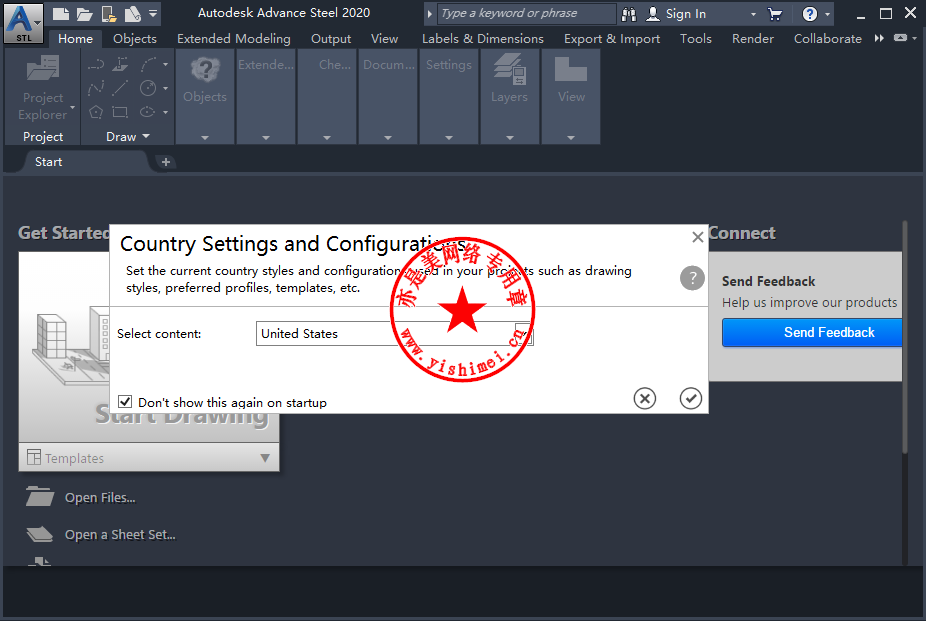Click the Open Files... link
Screen dimensions: 926x621
point(100,498)
